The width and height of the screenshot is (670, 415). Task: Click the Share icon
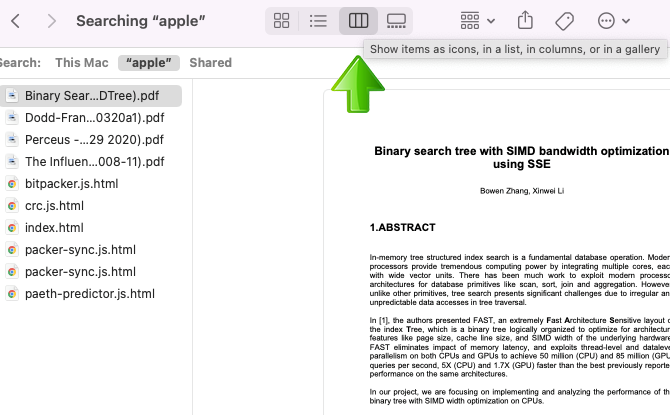tap(525, 21)
